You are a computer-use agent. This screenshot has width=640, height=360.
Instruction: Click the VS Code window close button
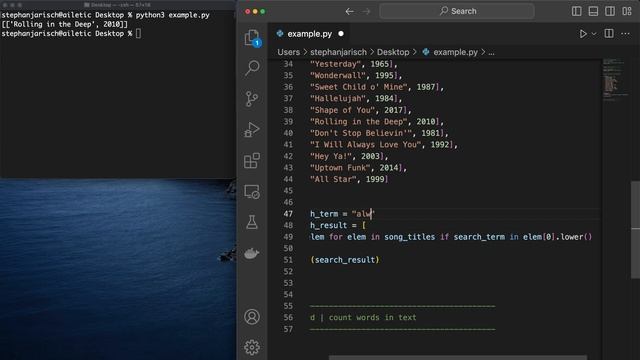247,11
